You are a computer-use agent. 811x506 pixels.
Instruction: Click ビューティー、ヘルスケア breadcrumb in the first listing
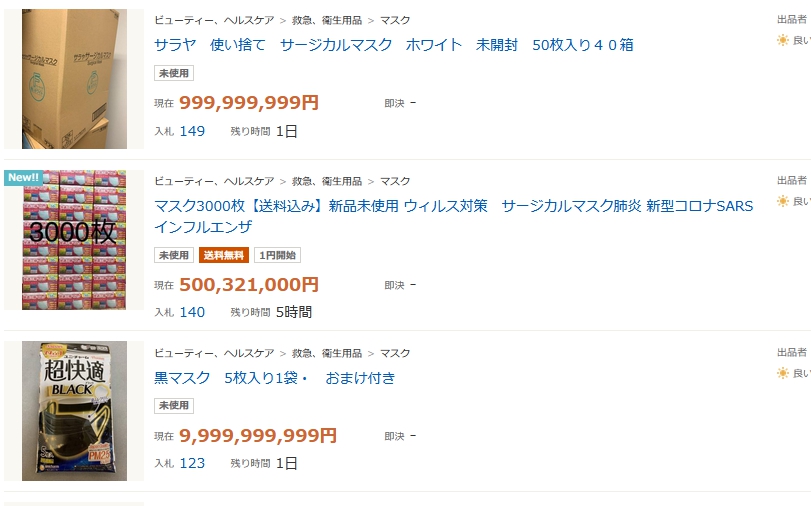tap(214, 20)
